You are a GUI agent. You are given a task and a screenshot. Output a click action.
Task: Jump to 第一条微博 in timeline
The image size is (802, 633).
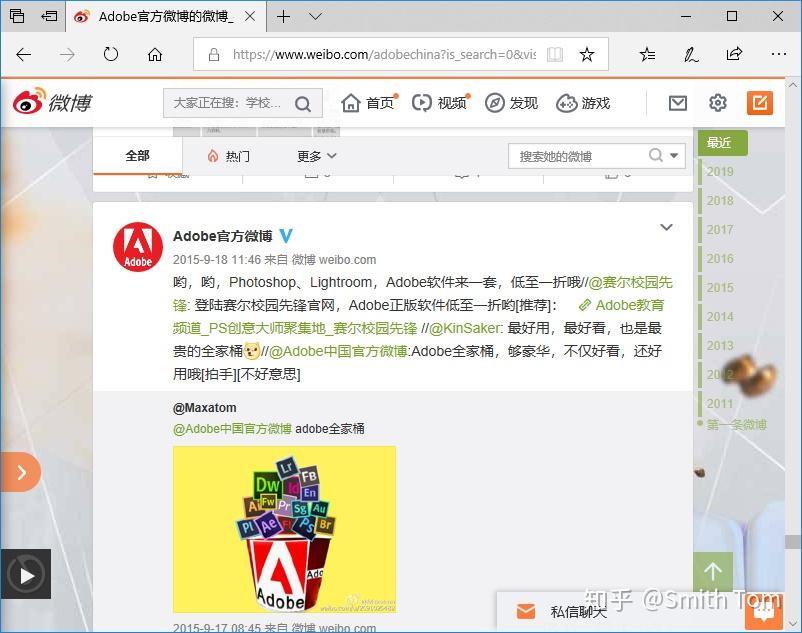pos(737,424)
